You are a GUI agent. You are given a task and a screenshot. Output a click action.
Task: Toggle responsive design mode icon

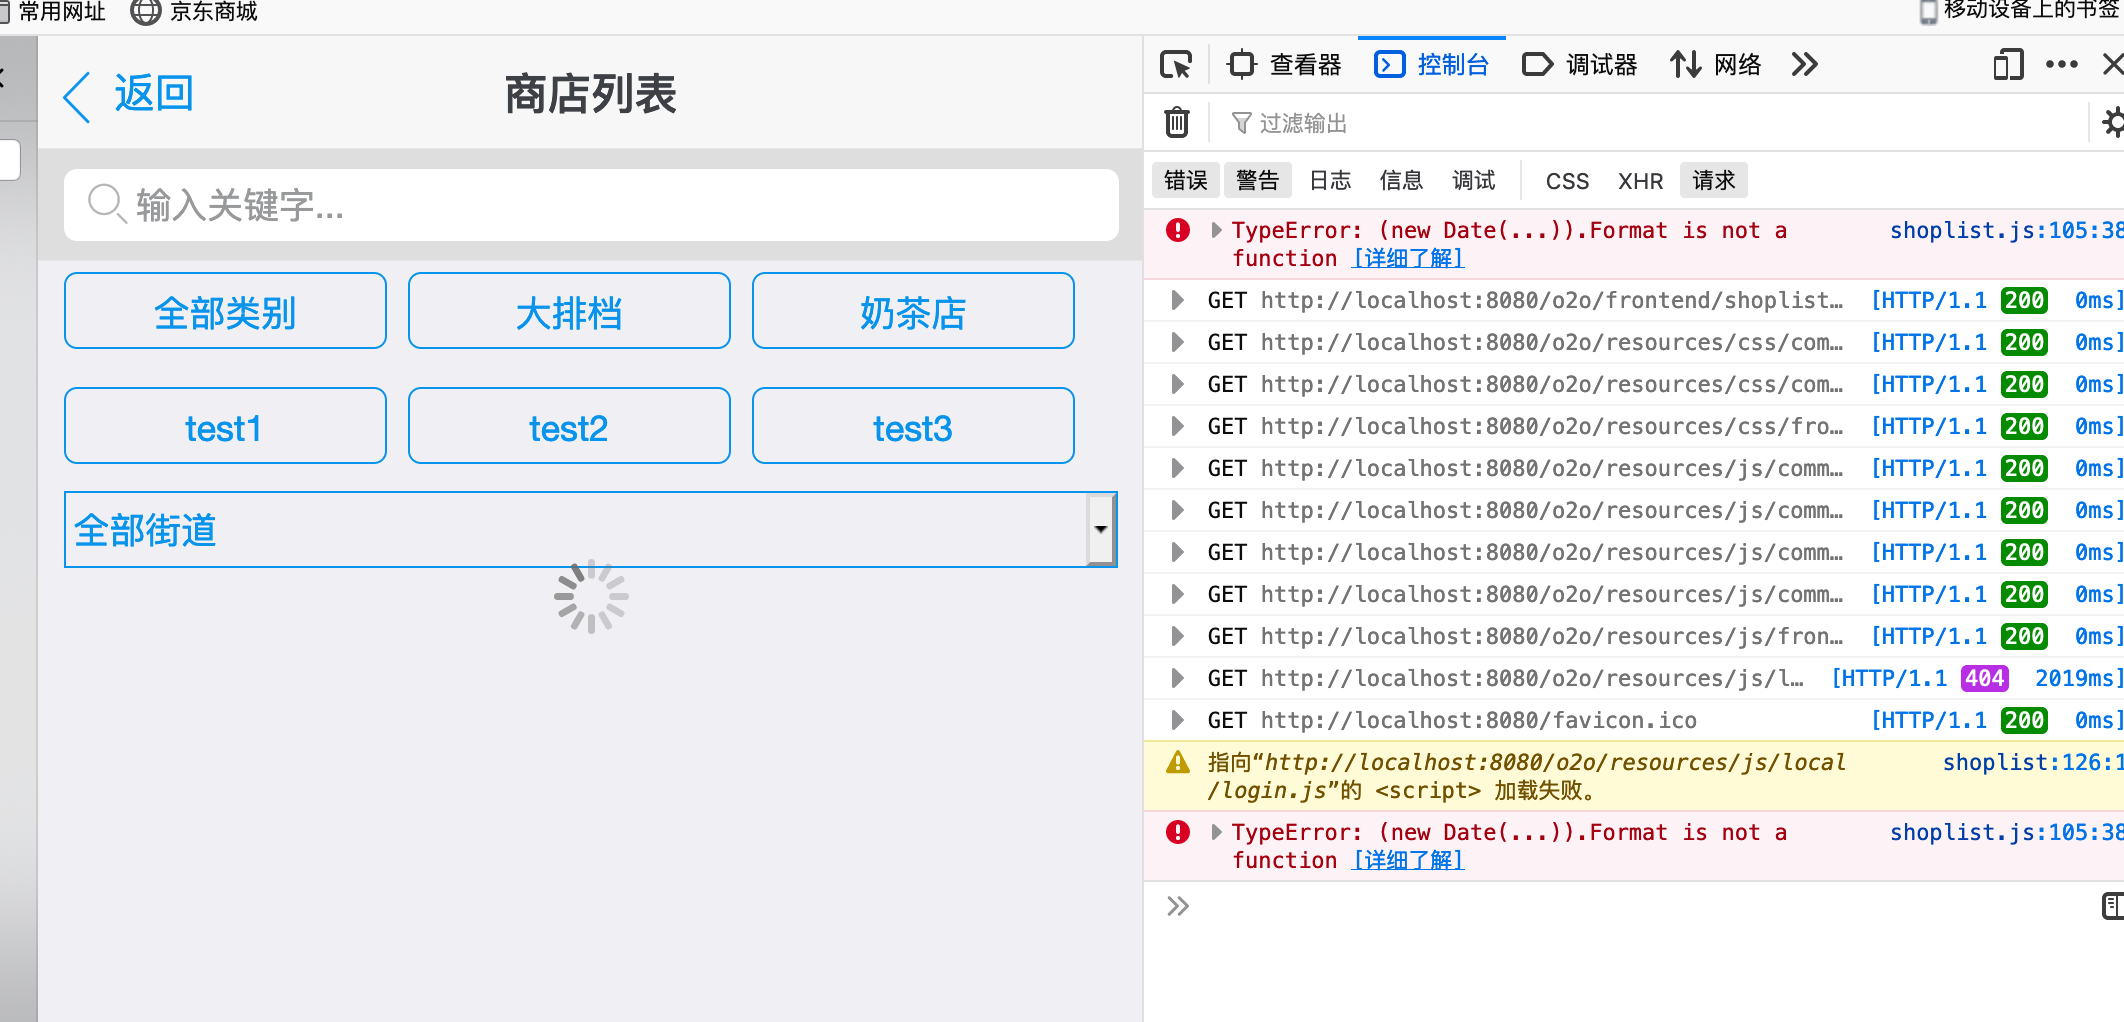point(2008,65)
